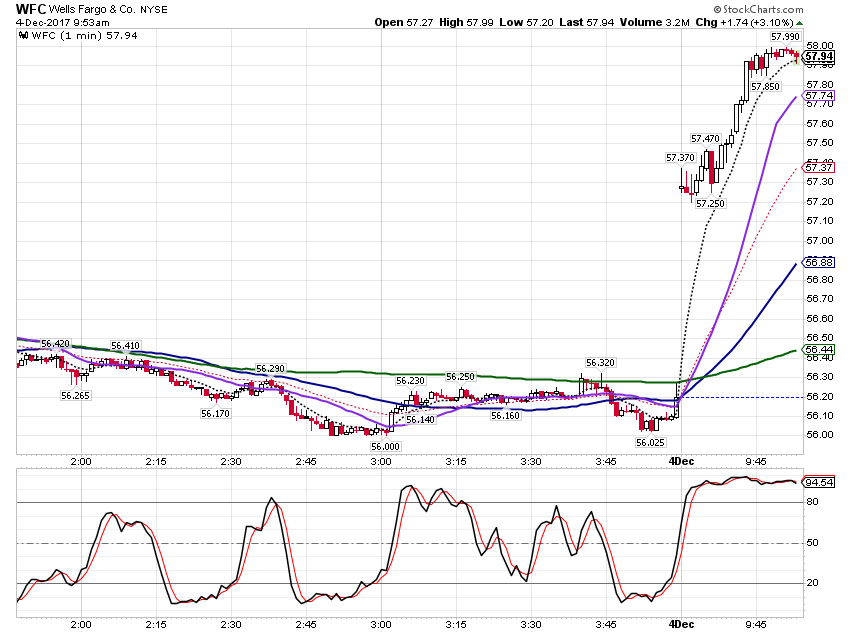Viewport: 850px width, 633px height.
Task: Click the 56.000 low price annotation
Action: (385, 447)
